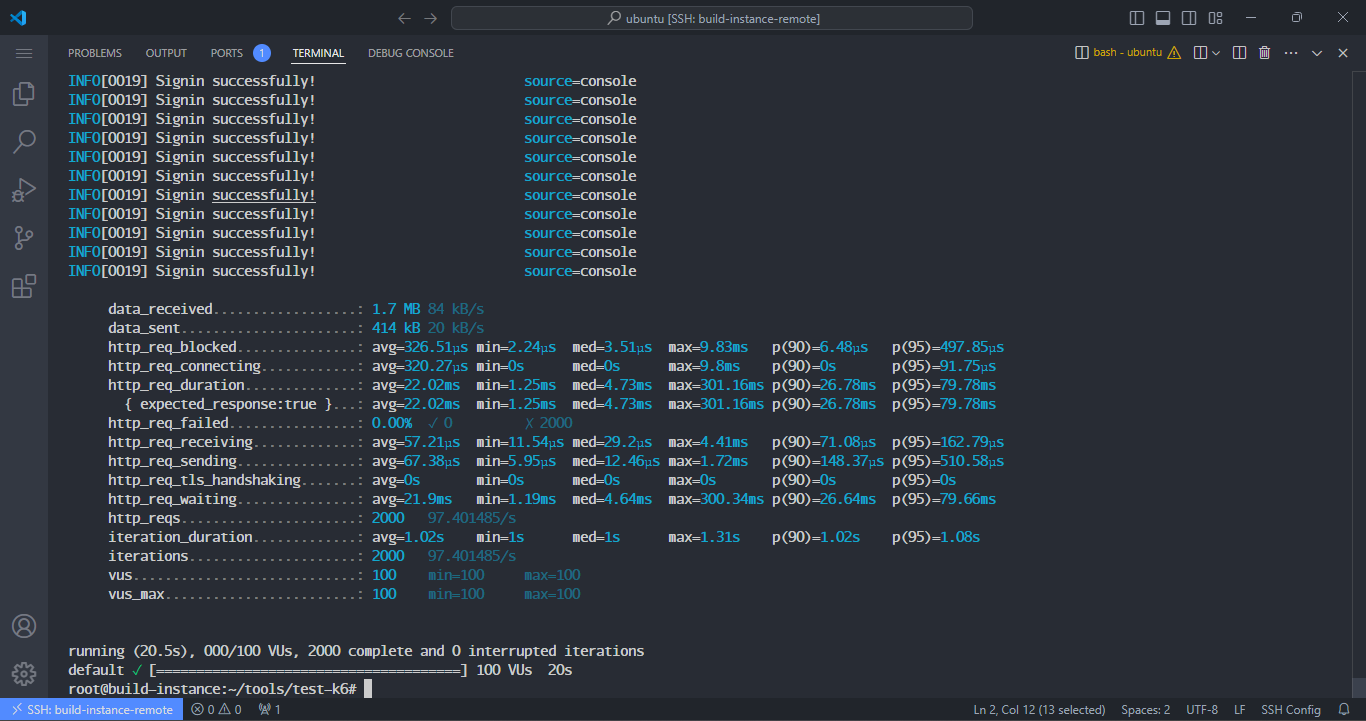This screenshot has width=1366, height=721.
Task: Open the Customize Layout icon
Action: point(1215,18)
